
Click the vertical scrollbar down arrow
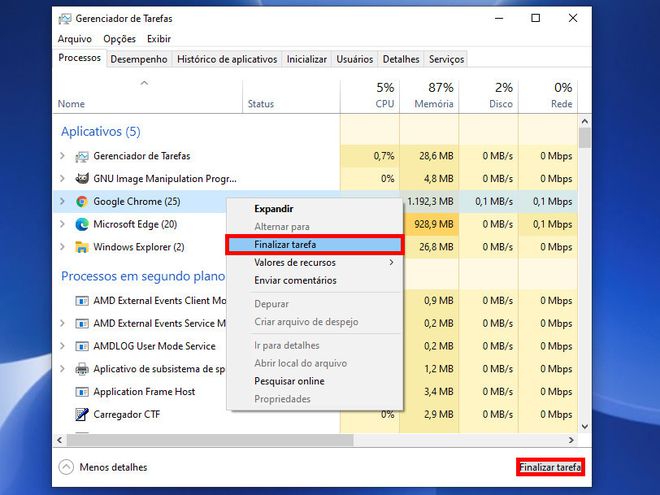pos(585,426)
